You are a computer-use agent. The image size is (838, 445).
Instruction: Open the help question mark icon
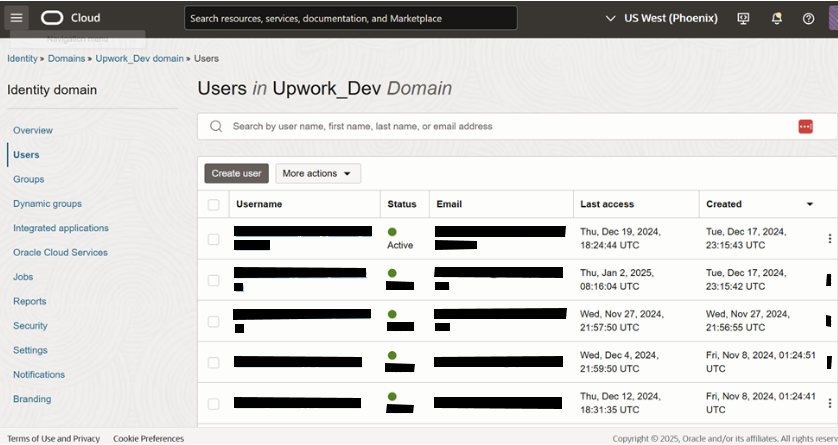tap(809, 19)
